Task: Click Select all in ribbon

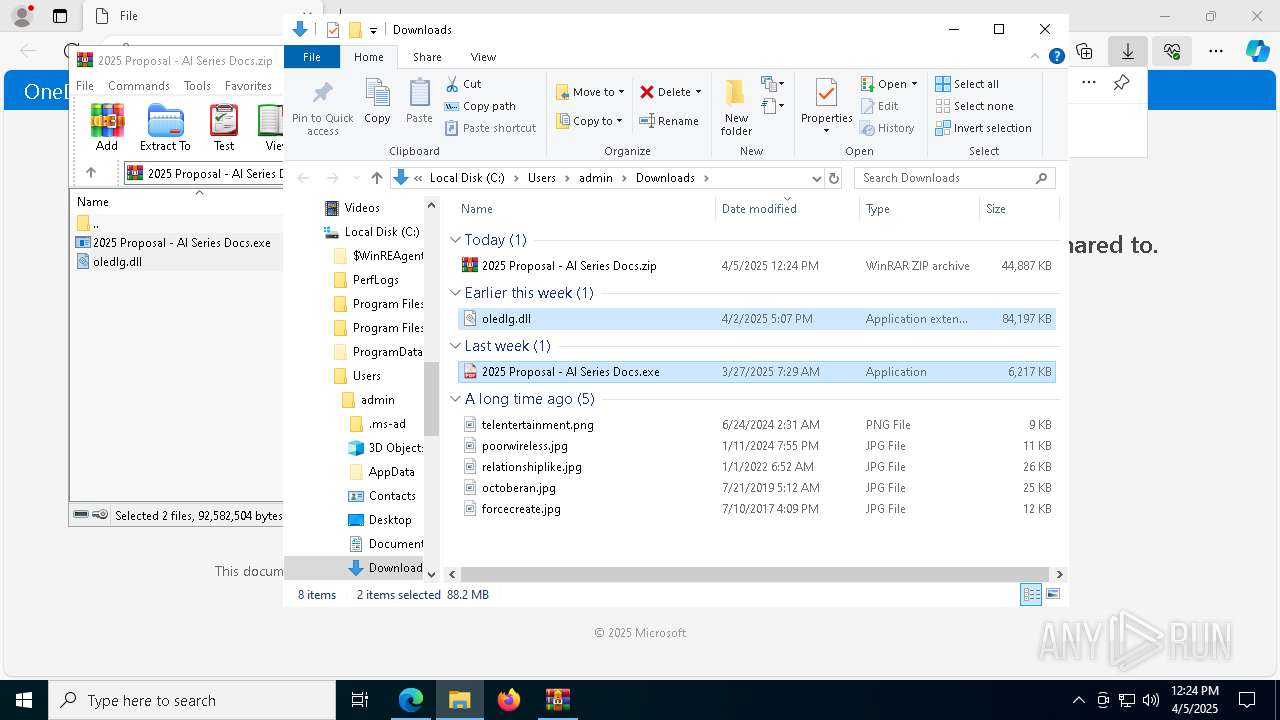Action: (x=967, y=84)
